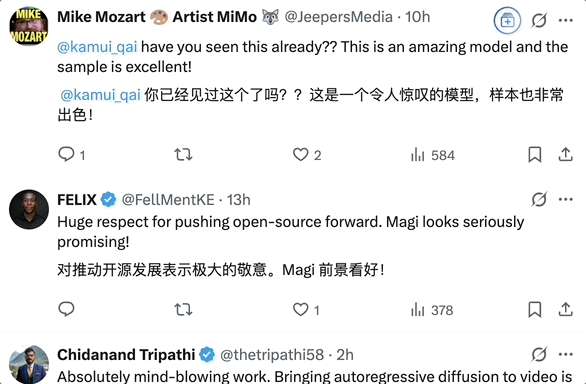Open more options for Chidanand Tripathi's tweet
Image resolution: width=586 pixels, height=384 pixels.
566,354
